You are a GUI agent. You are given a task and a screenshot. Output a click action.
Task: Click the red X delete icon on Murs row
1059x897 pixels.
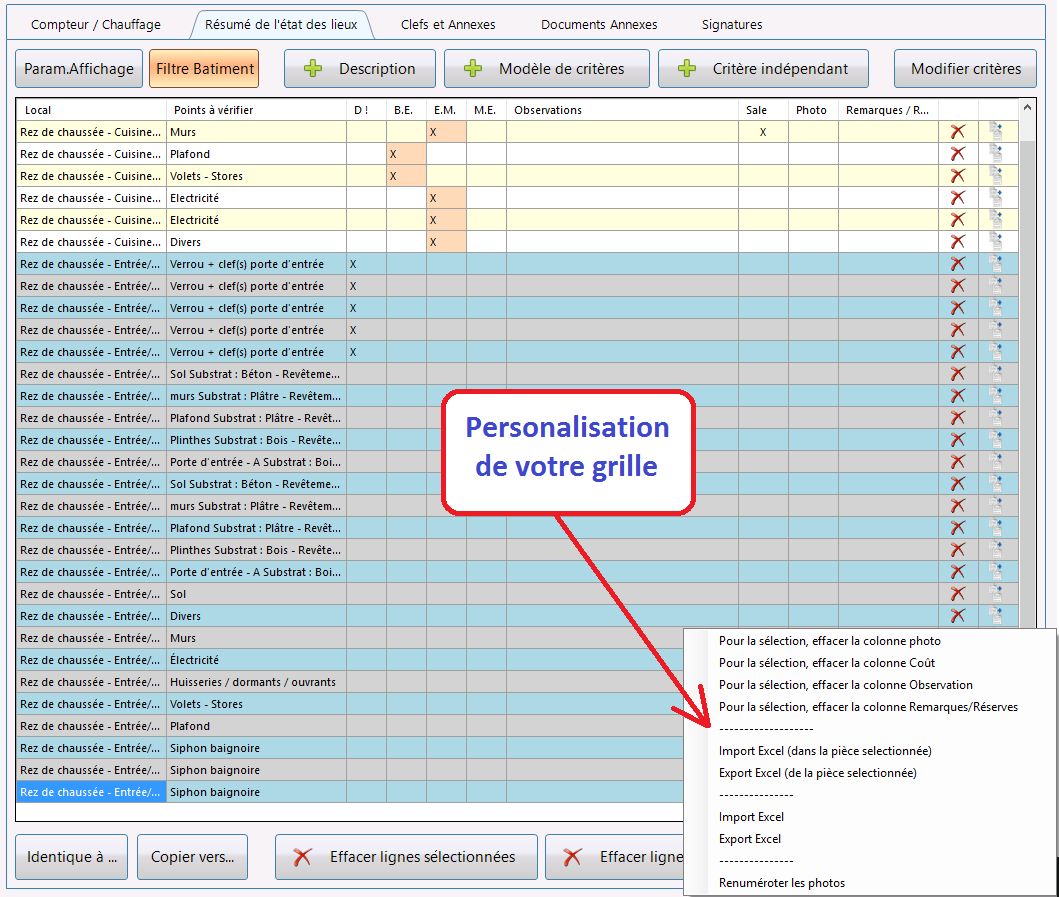pos(958,132)
